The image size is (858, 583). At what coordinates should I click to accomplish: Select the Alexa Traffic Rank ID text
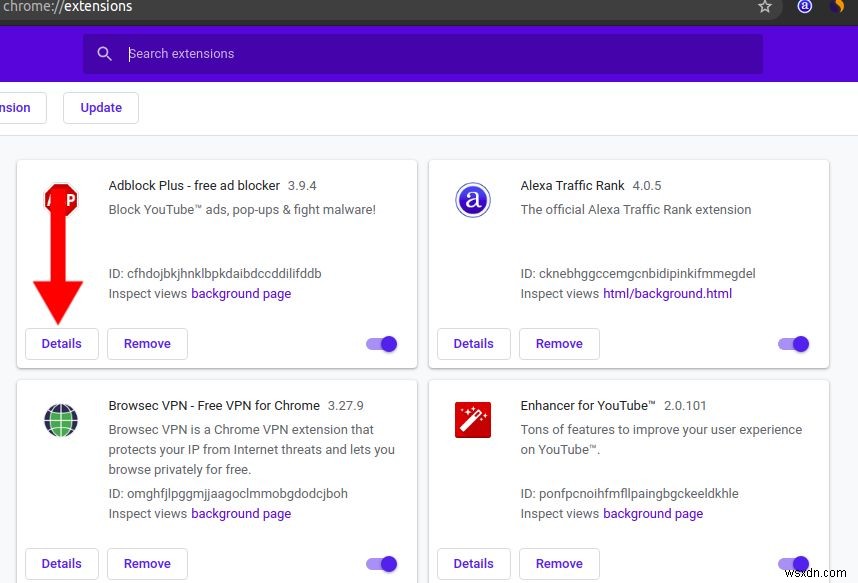638,274
